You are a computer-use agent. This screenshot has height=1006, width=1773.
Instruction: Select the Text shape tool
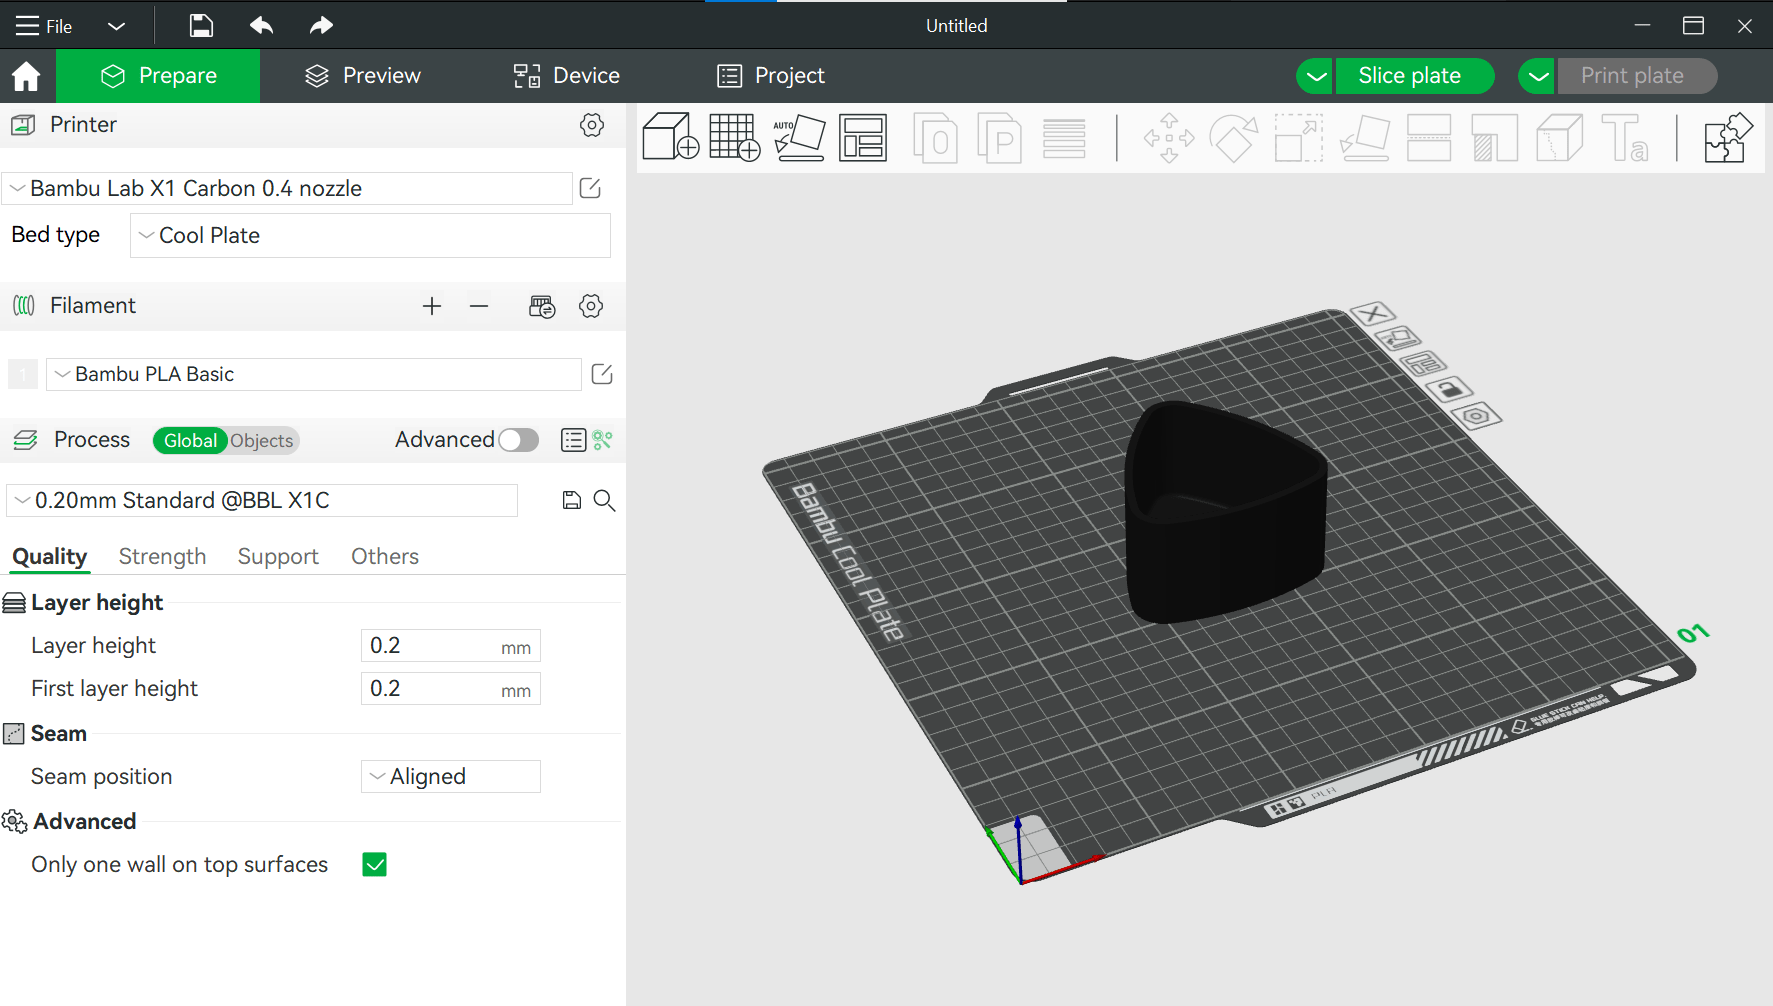pyautogui.click(x=1625, y=137)
